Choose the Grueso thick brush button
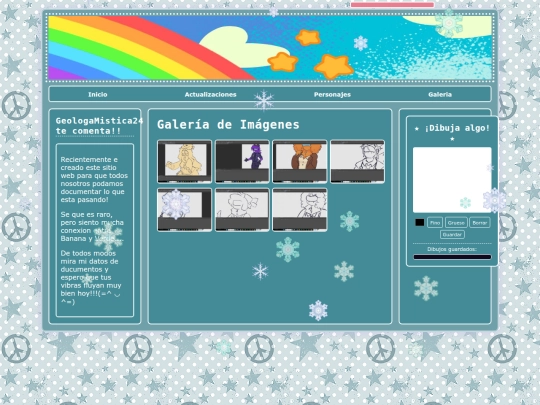This screenshot has height=405, width=540. click(456, 222)
